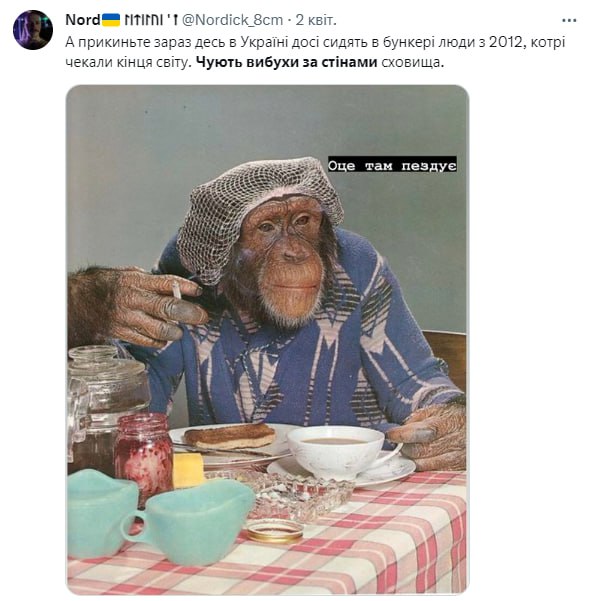The image size is (590, 601).
Task: Click the white tea cup with saucer
Action: (x=340, y=452)
